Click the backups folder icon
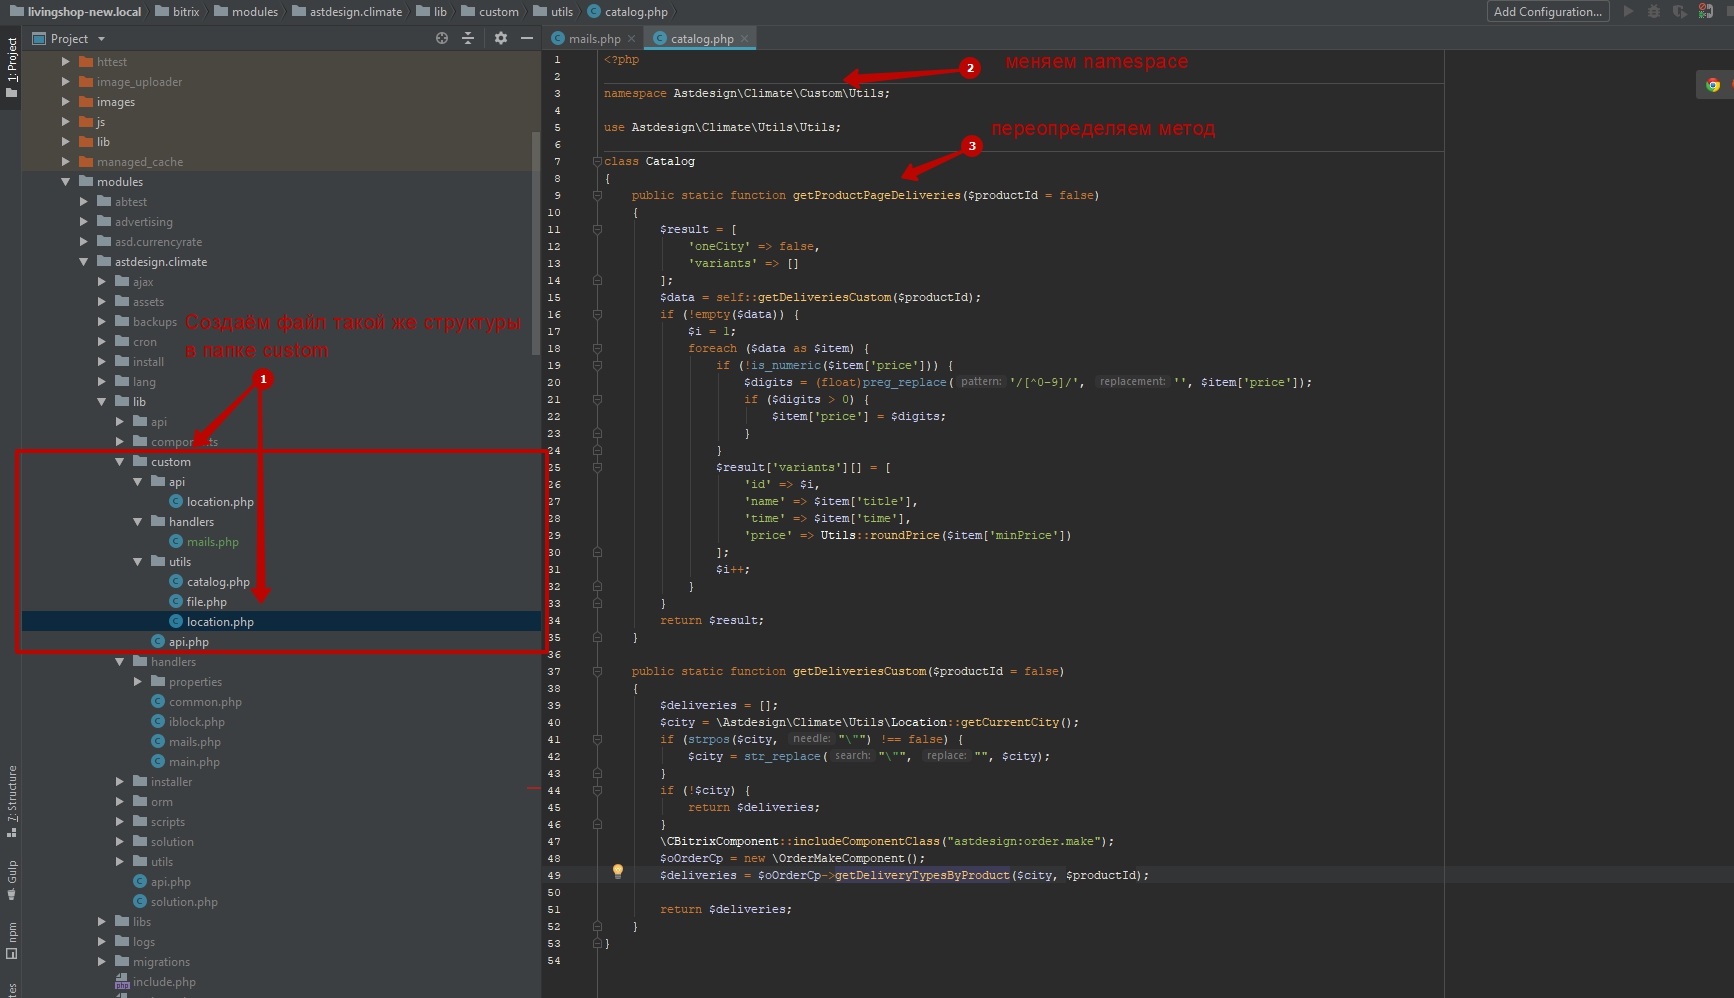 pyautogui.click(x=122, y=321)
